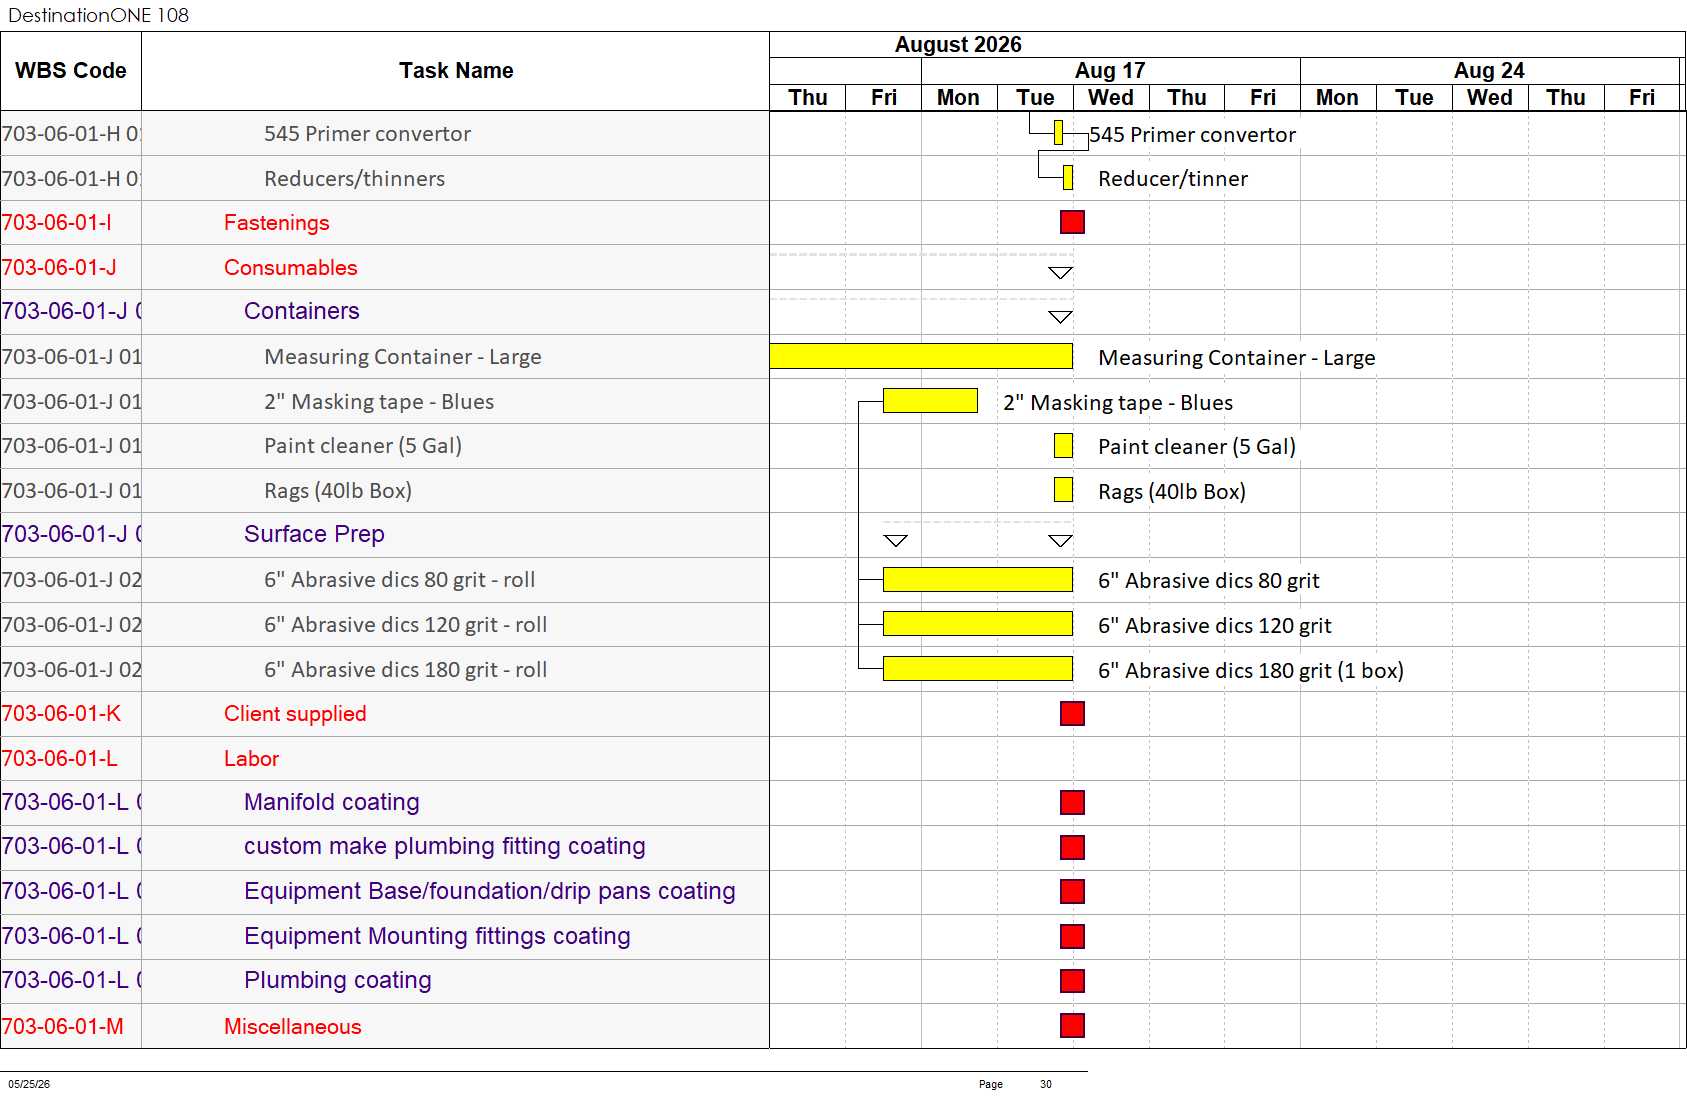
Task: Click the yellow 2" Masking tape bar
Action: [x=930, y=401]
